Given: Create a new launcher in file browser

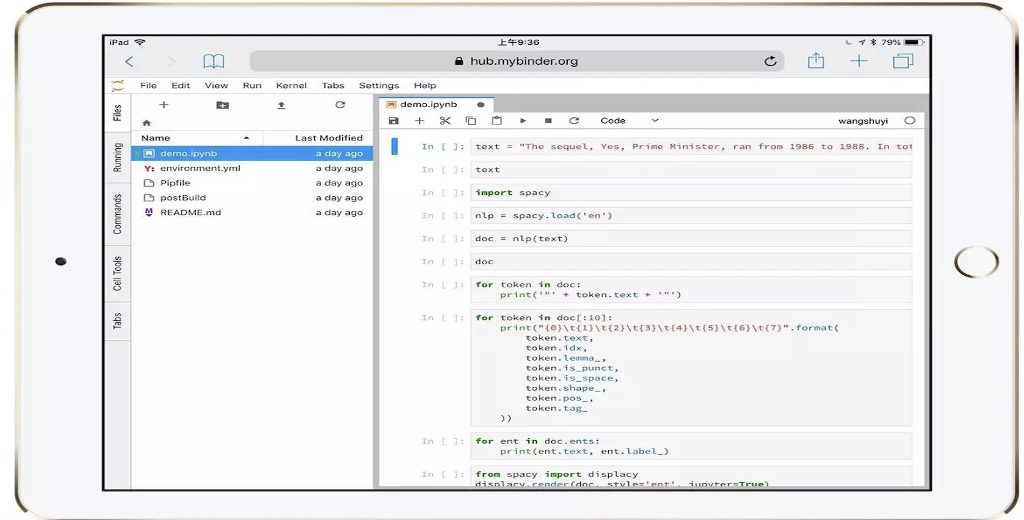Looking at the screenshot, I should point(163,105).
